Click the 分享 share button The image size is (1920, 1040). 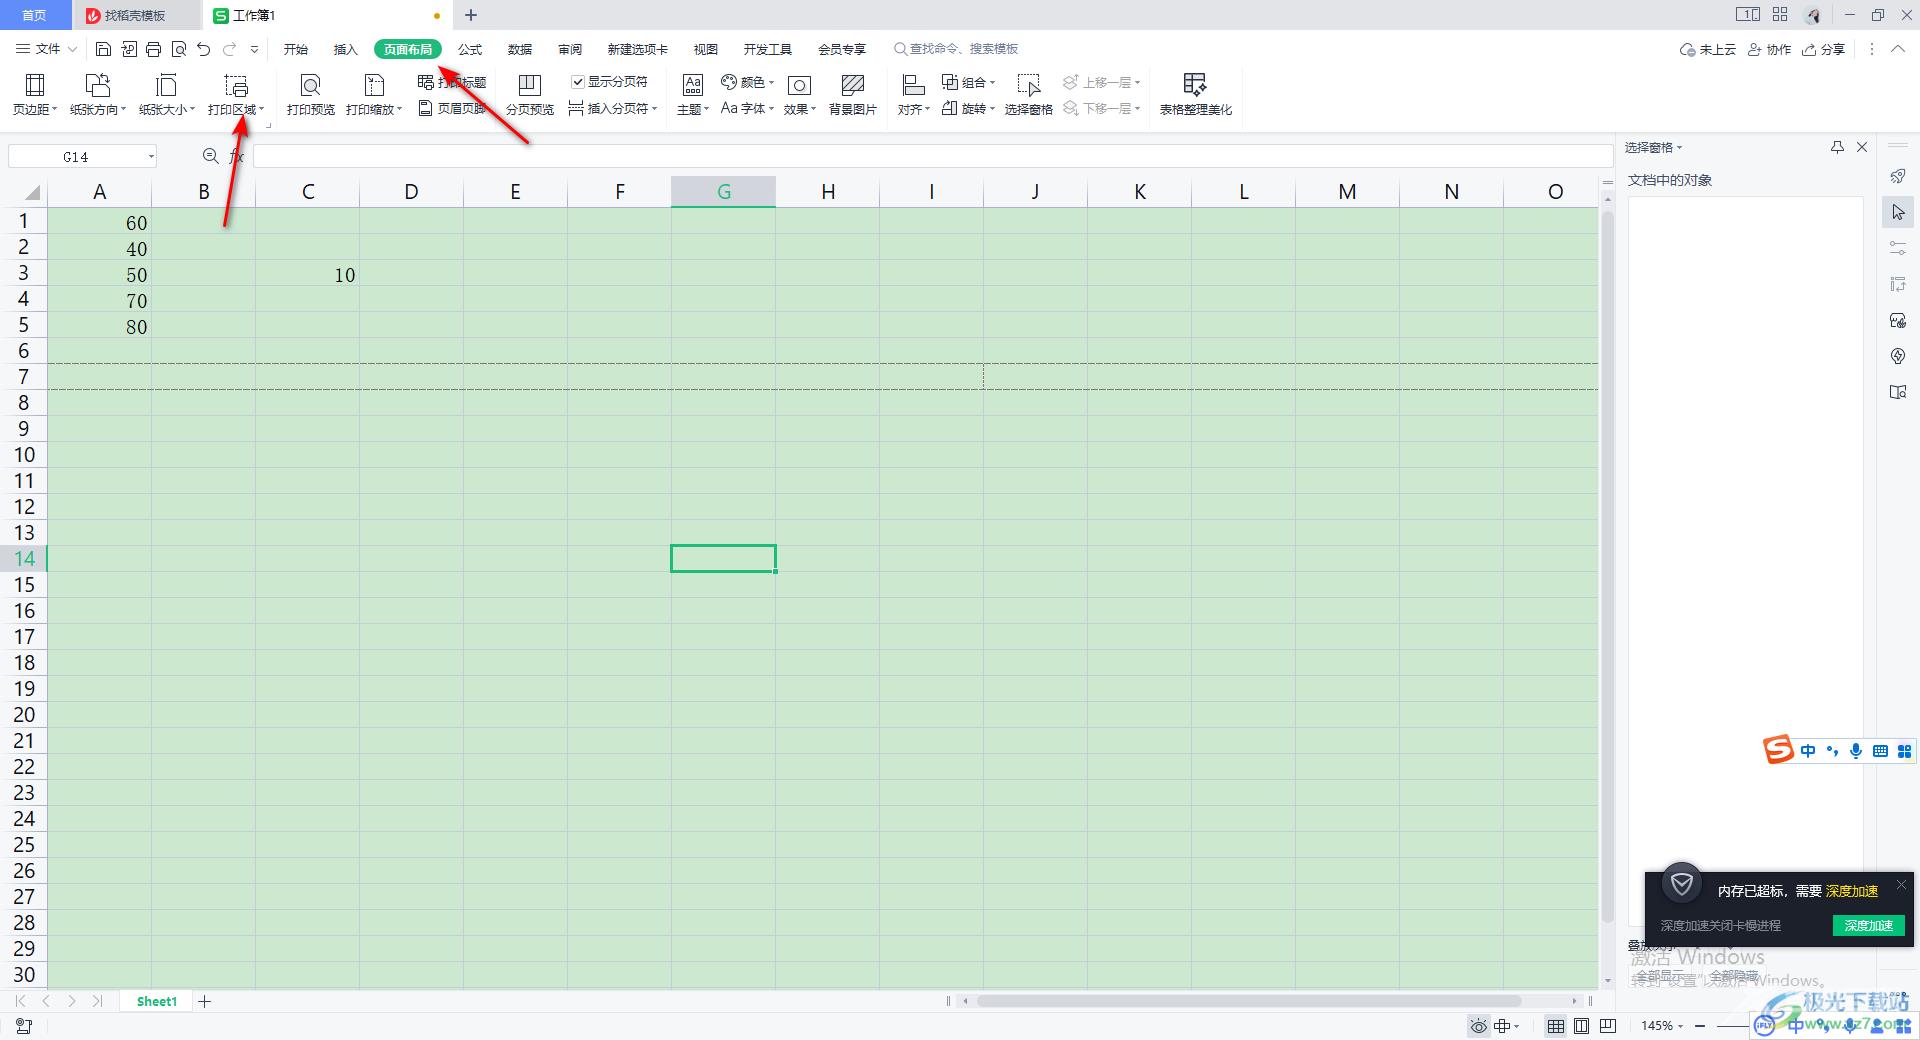[x=1823, y=49]
